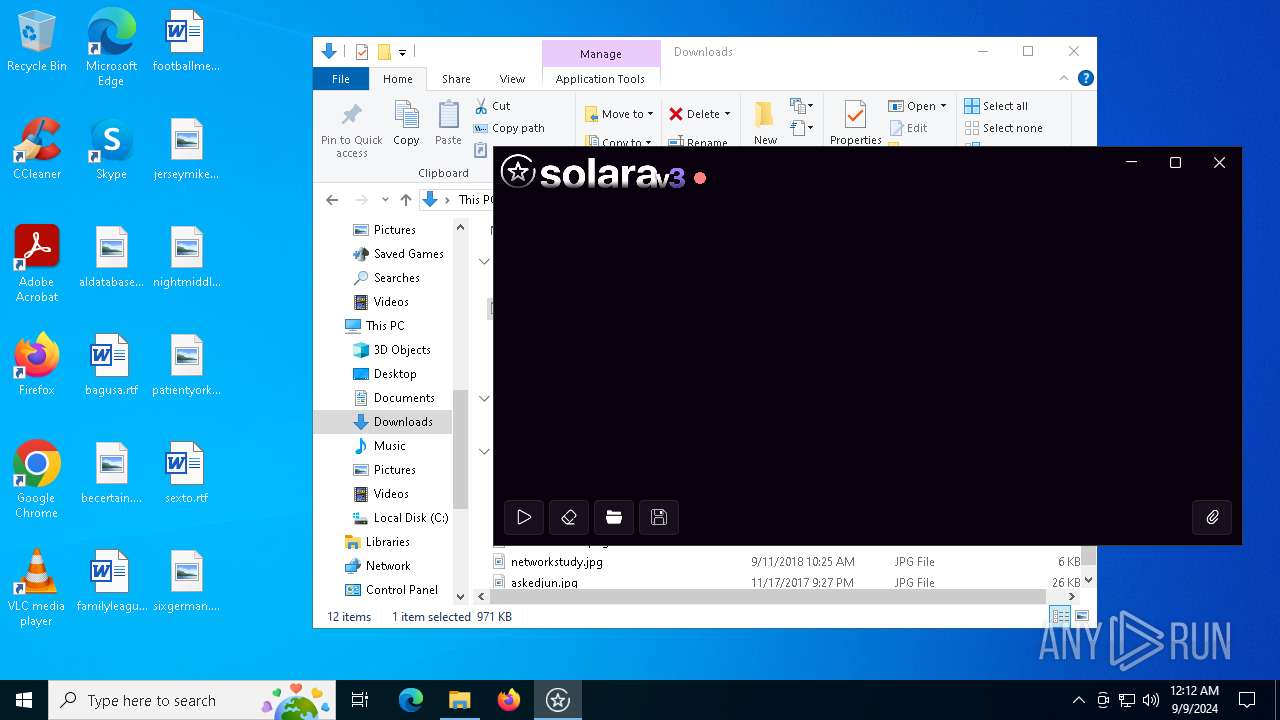The width and height of the screenshot is (1280, 720).
Task: Switch to the Share ribbon tab
Action: [456, 79]
